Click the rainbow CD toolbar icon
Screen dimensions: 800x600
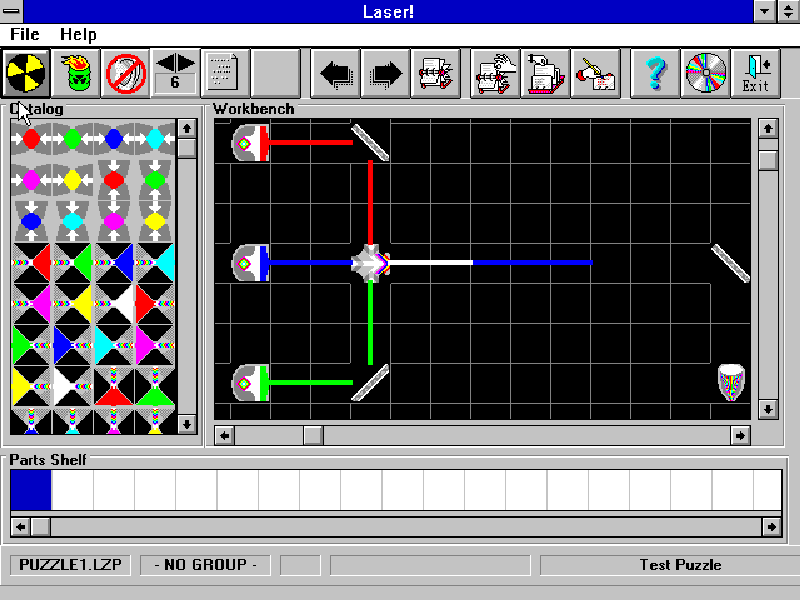(x=705, y=72)
